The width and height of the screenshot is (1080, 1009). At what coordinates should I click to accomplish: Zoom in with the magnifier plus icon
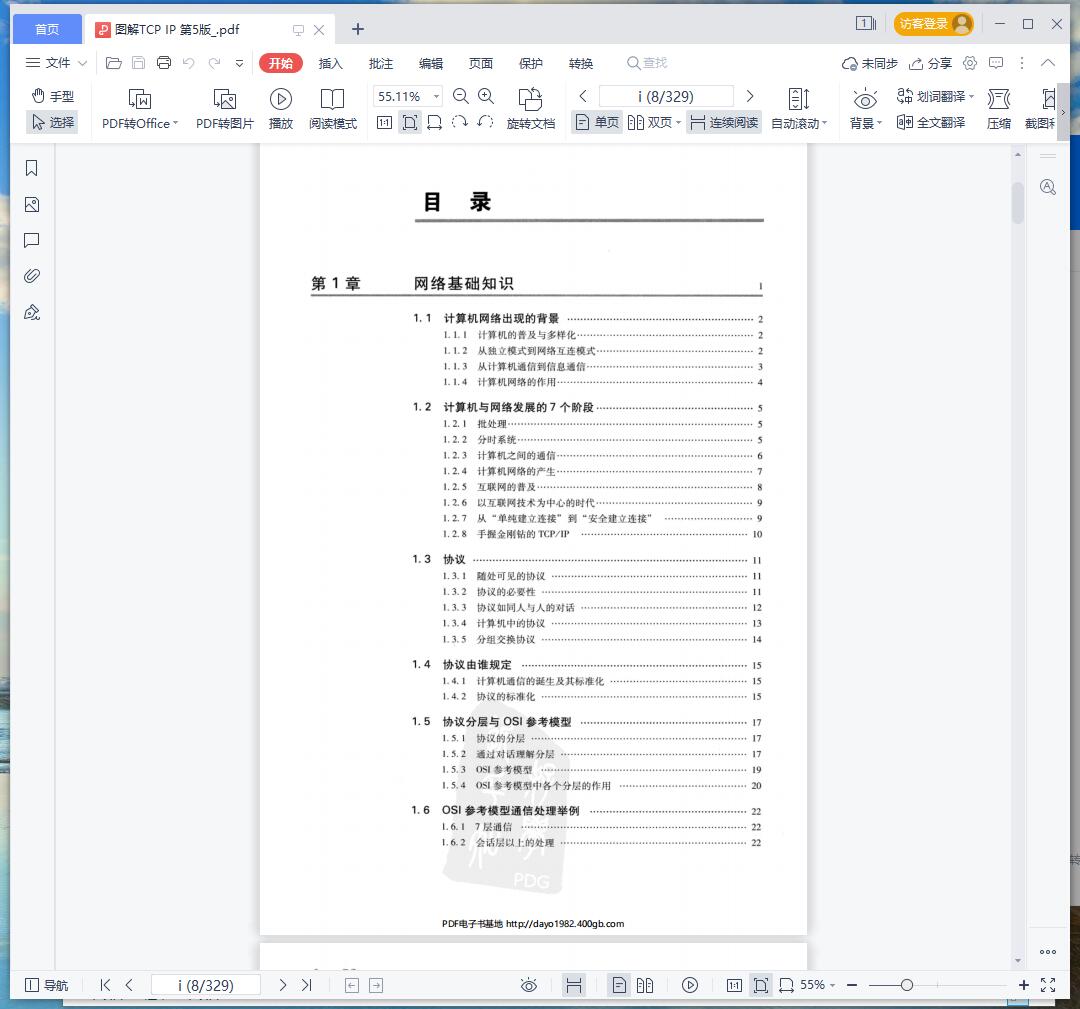click(x=486, y=96)
